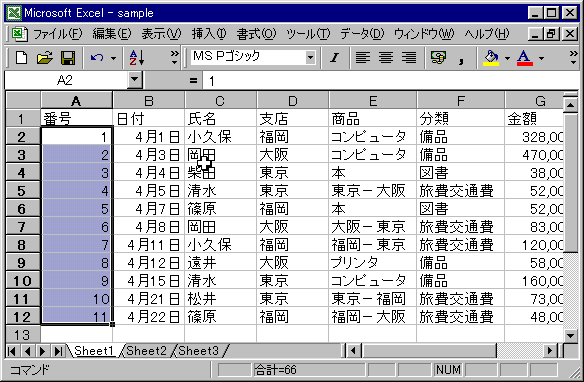584x382 pixels.
Task: Sort ascending with the A-Z icon
Action: pyautogui.click(x=137, y=58)
